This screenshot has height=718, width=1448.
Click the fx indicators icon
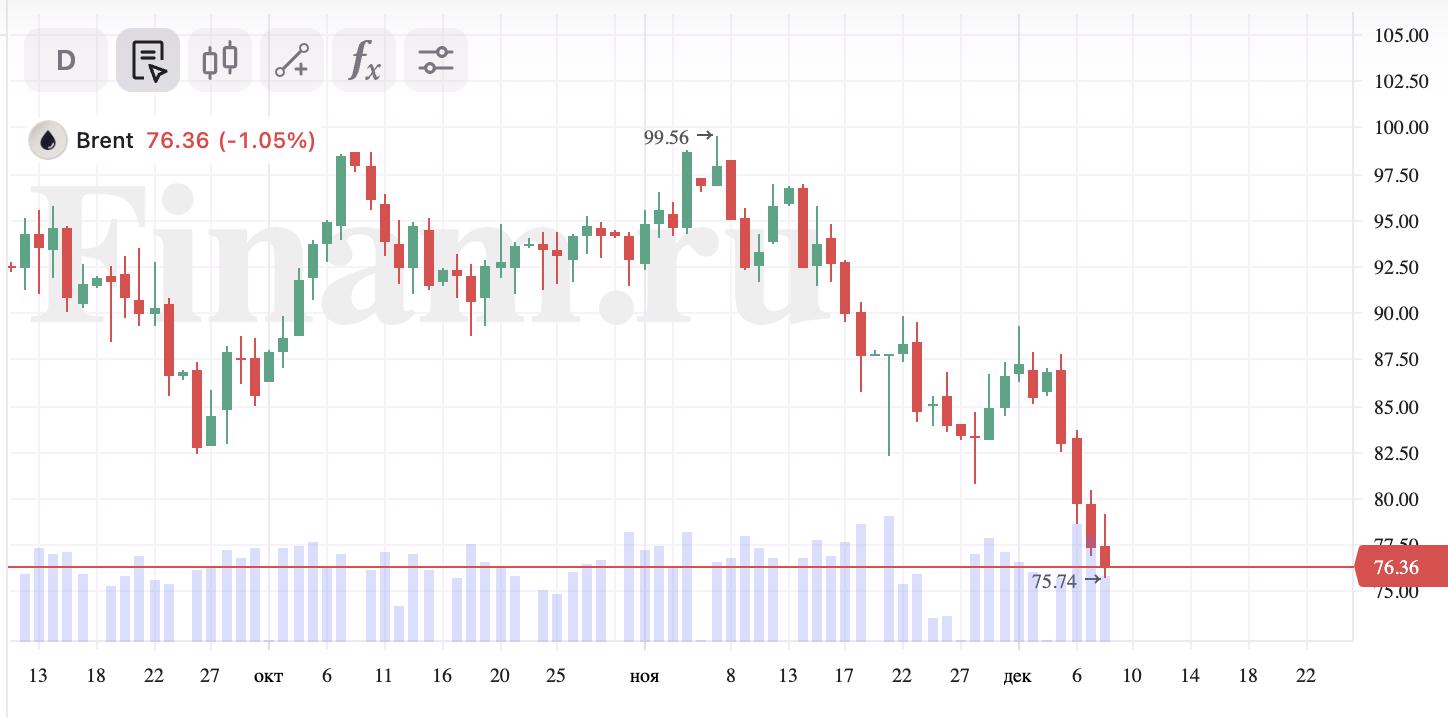tap(362, 60)
